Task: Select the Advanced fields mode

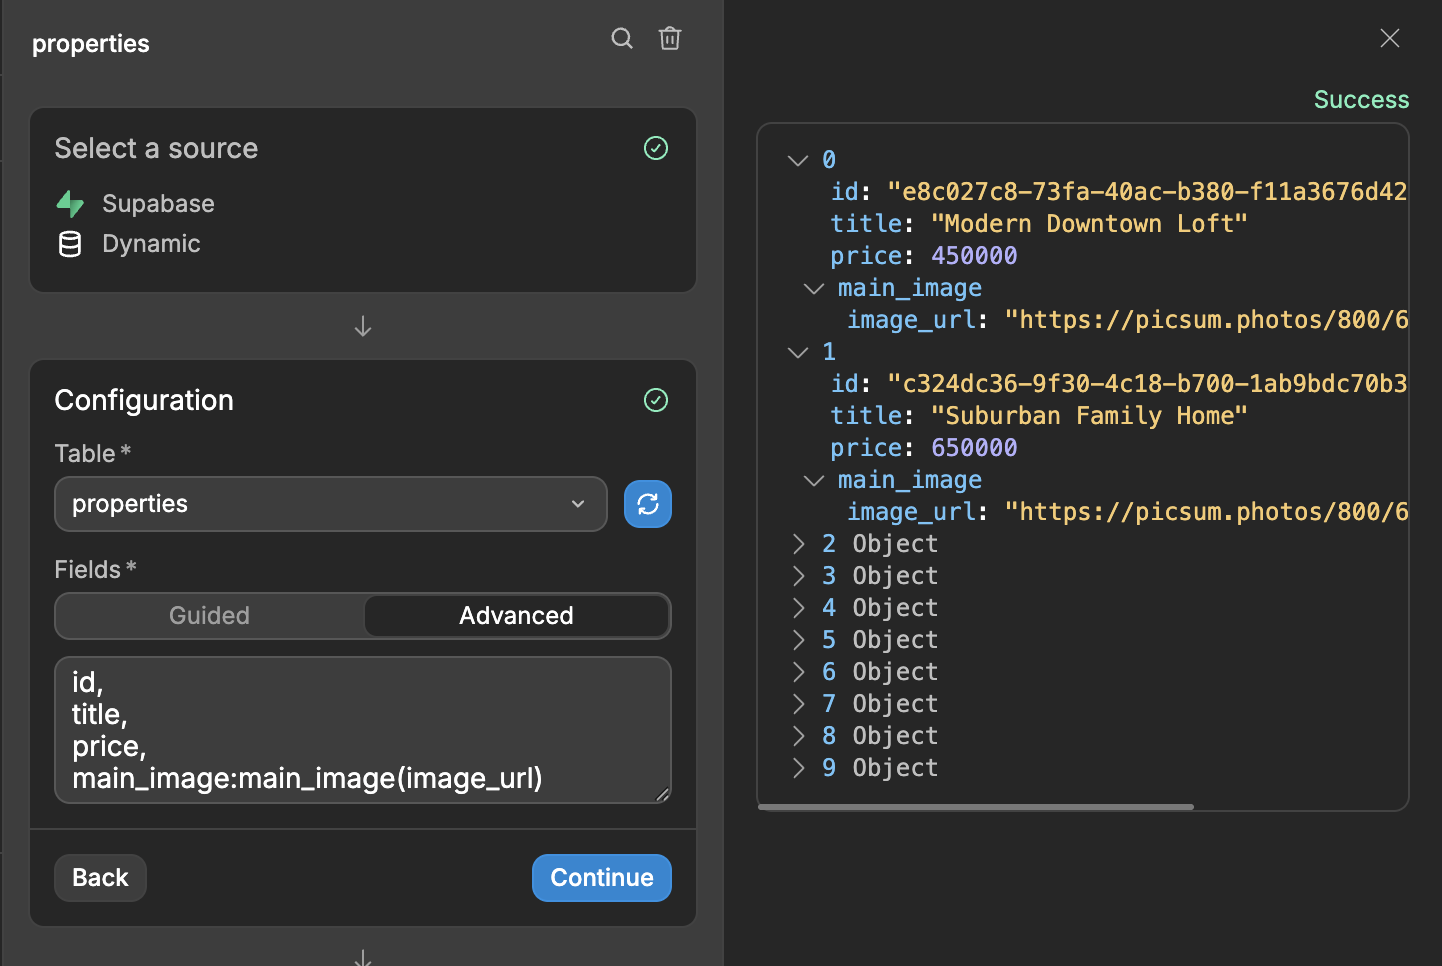Action: tap(516, 616)
